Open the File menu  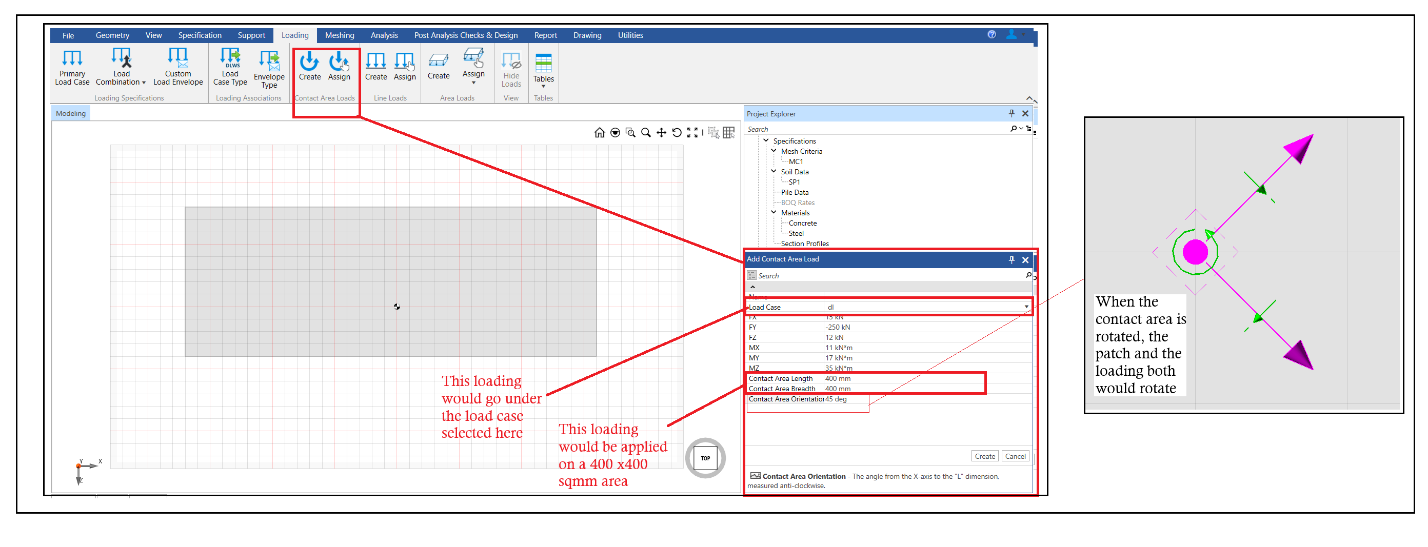[x=68, y=35]
